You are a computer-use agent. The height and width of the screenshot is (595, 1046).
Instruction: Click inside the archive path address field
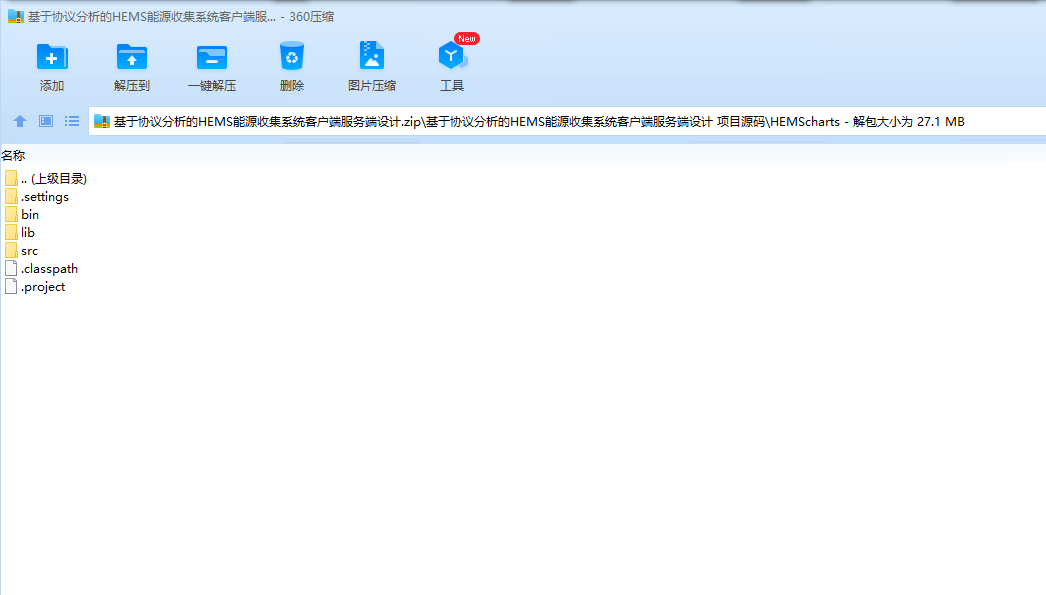(x=567, y=121)
